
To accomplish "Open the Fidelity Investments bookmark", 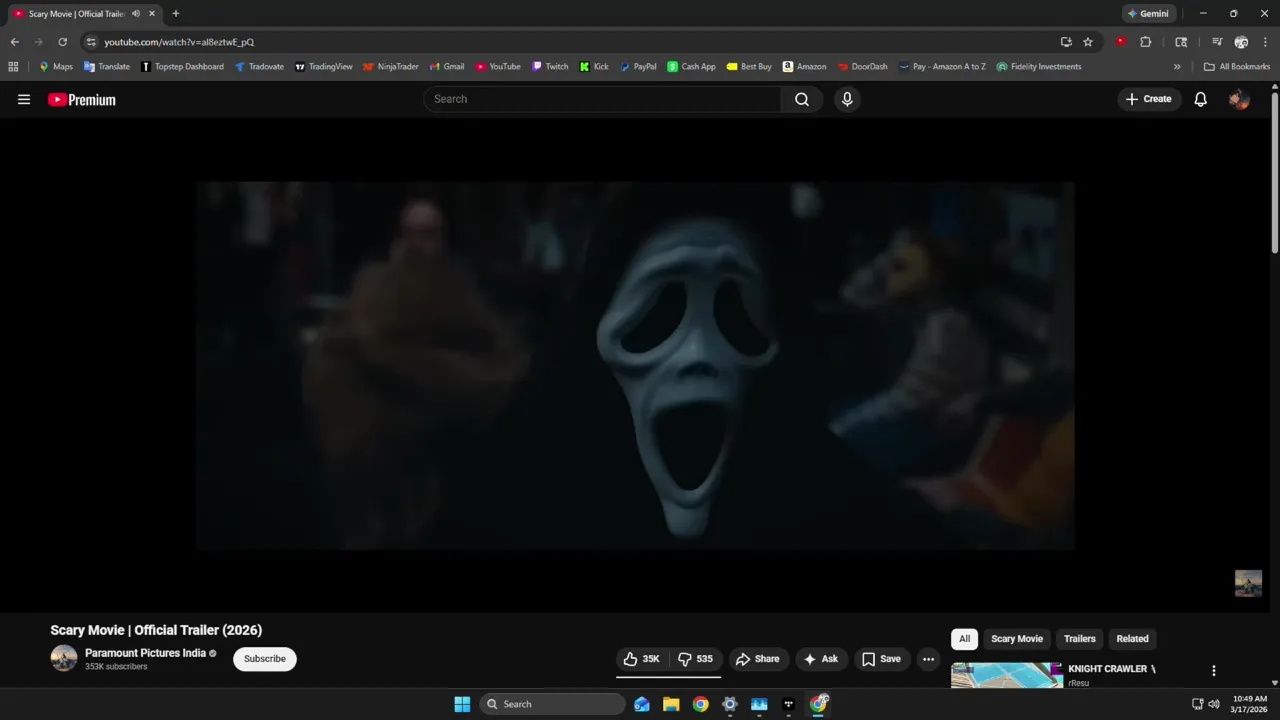I will (x=1039, y=67).
